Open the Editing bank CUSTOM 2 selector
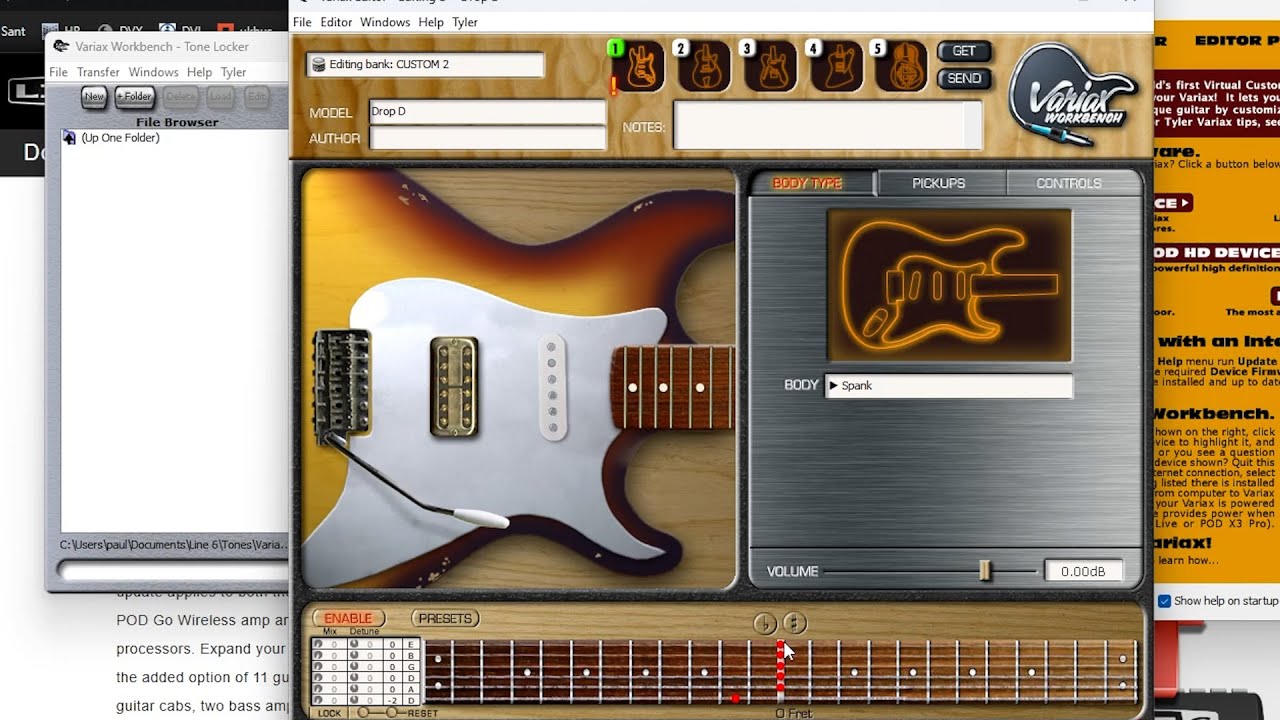Screen dimensions: 1280x720 point(426,65)
